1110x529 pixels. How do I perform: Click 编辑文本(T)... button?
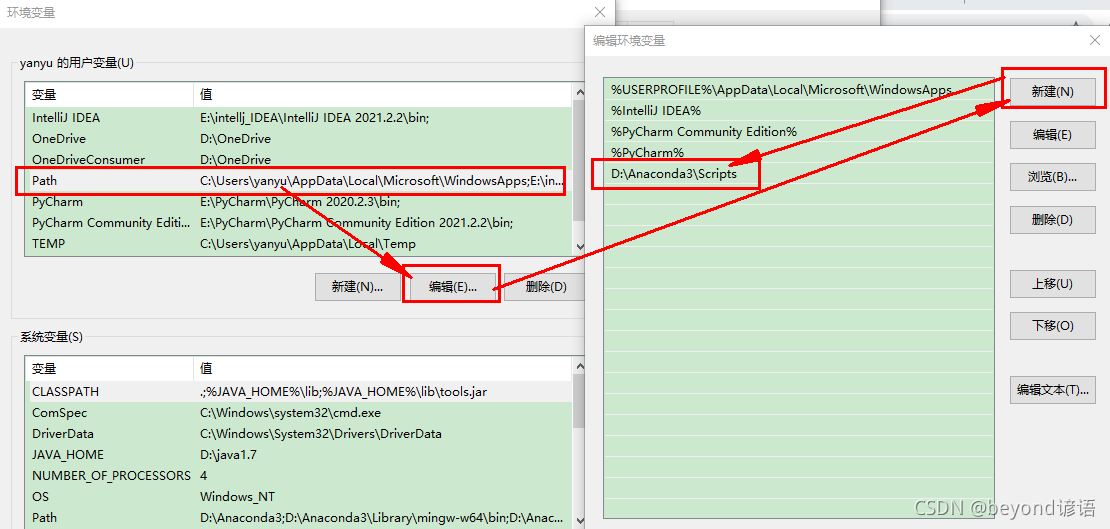tap(1053, 389)
